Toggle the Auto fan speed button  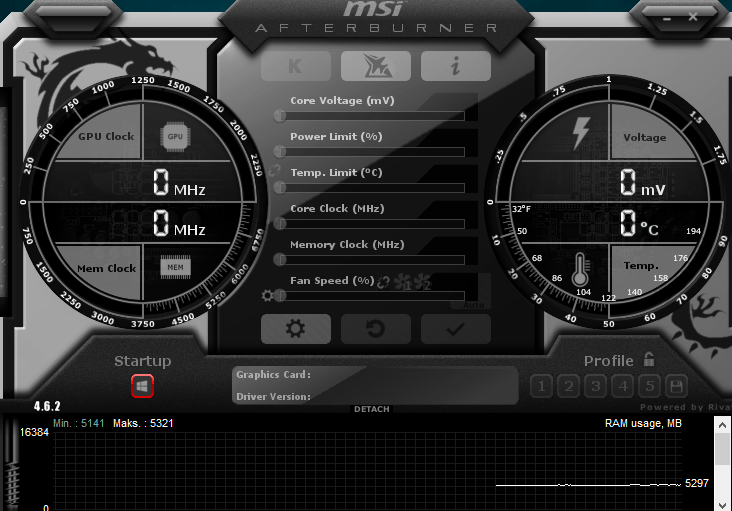coord(473,305)
